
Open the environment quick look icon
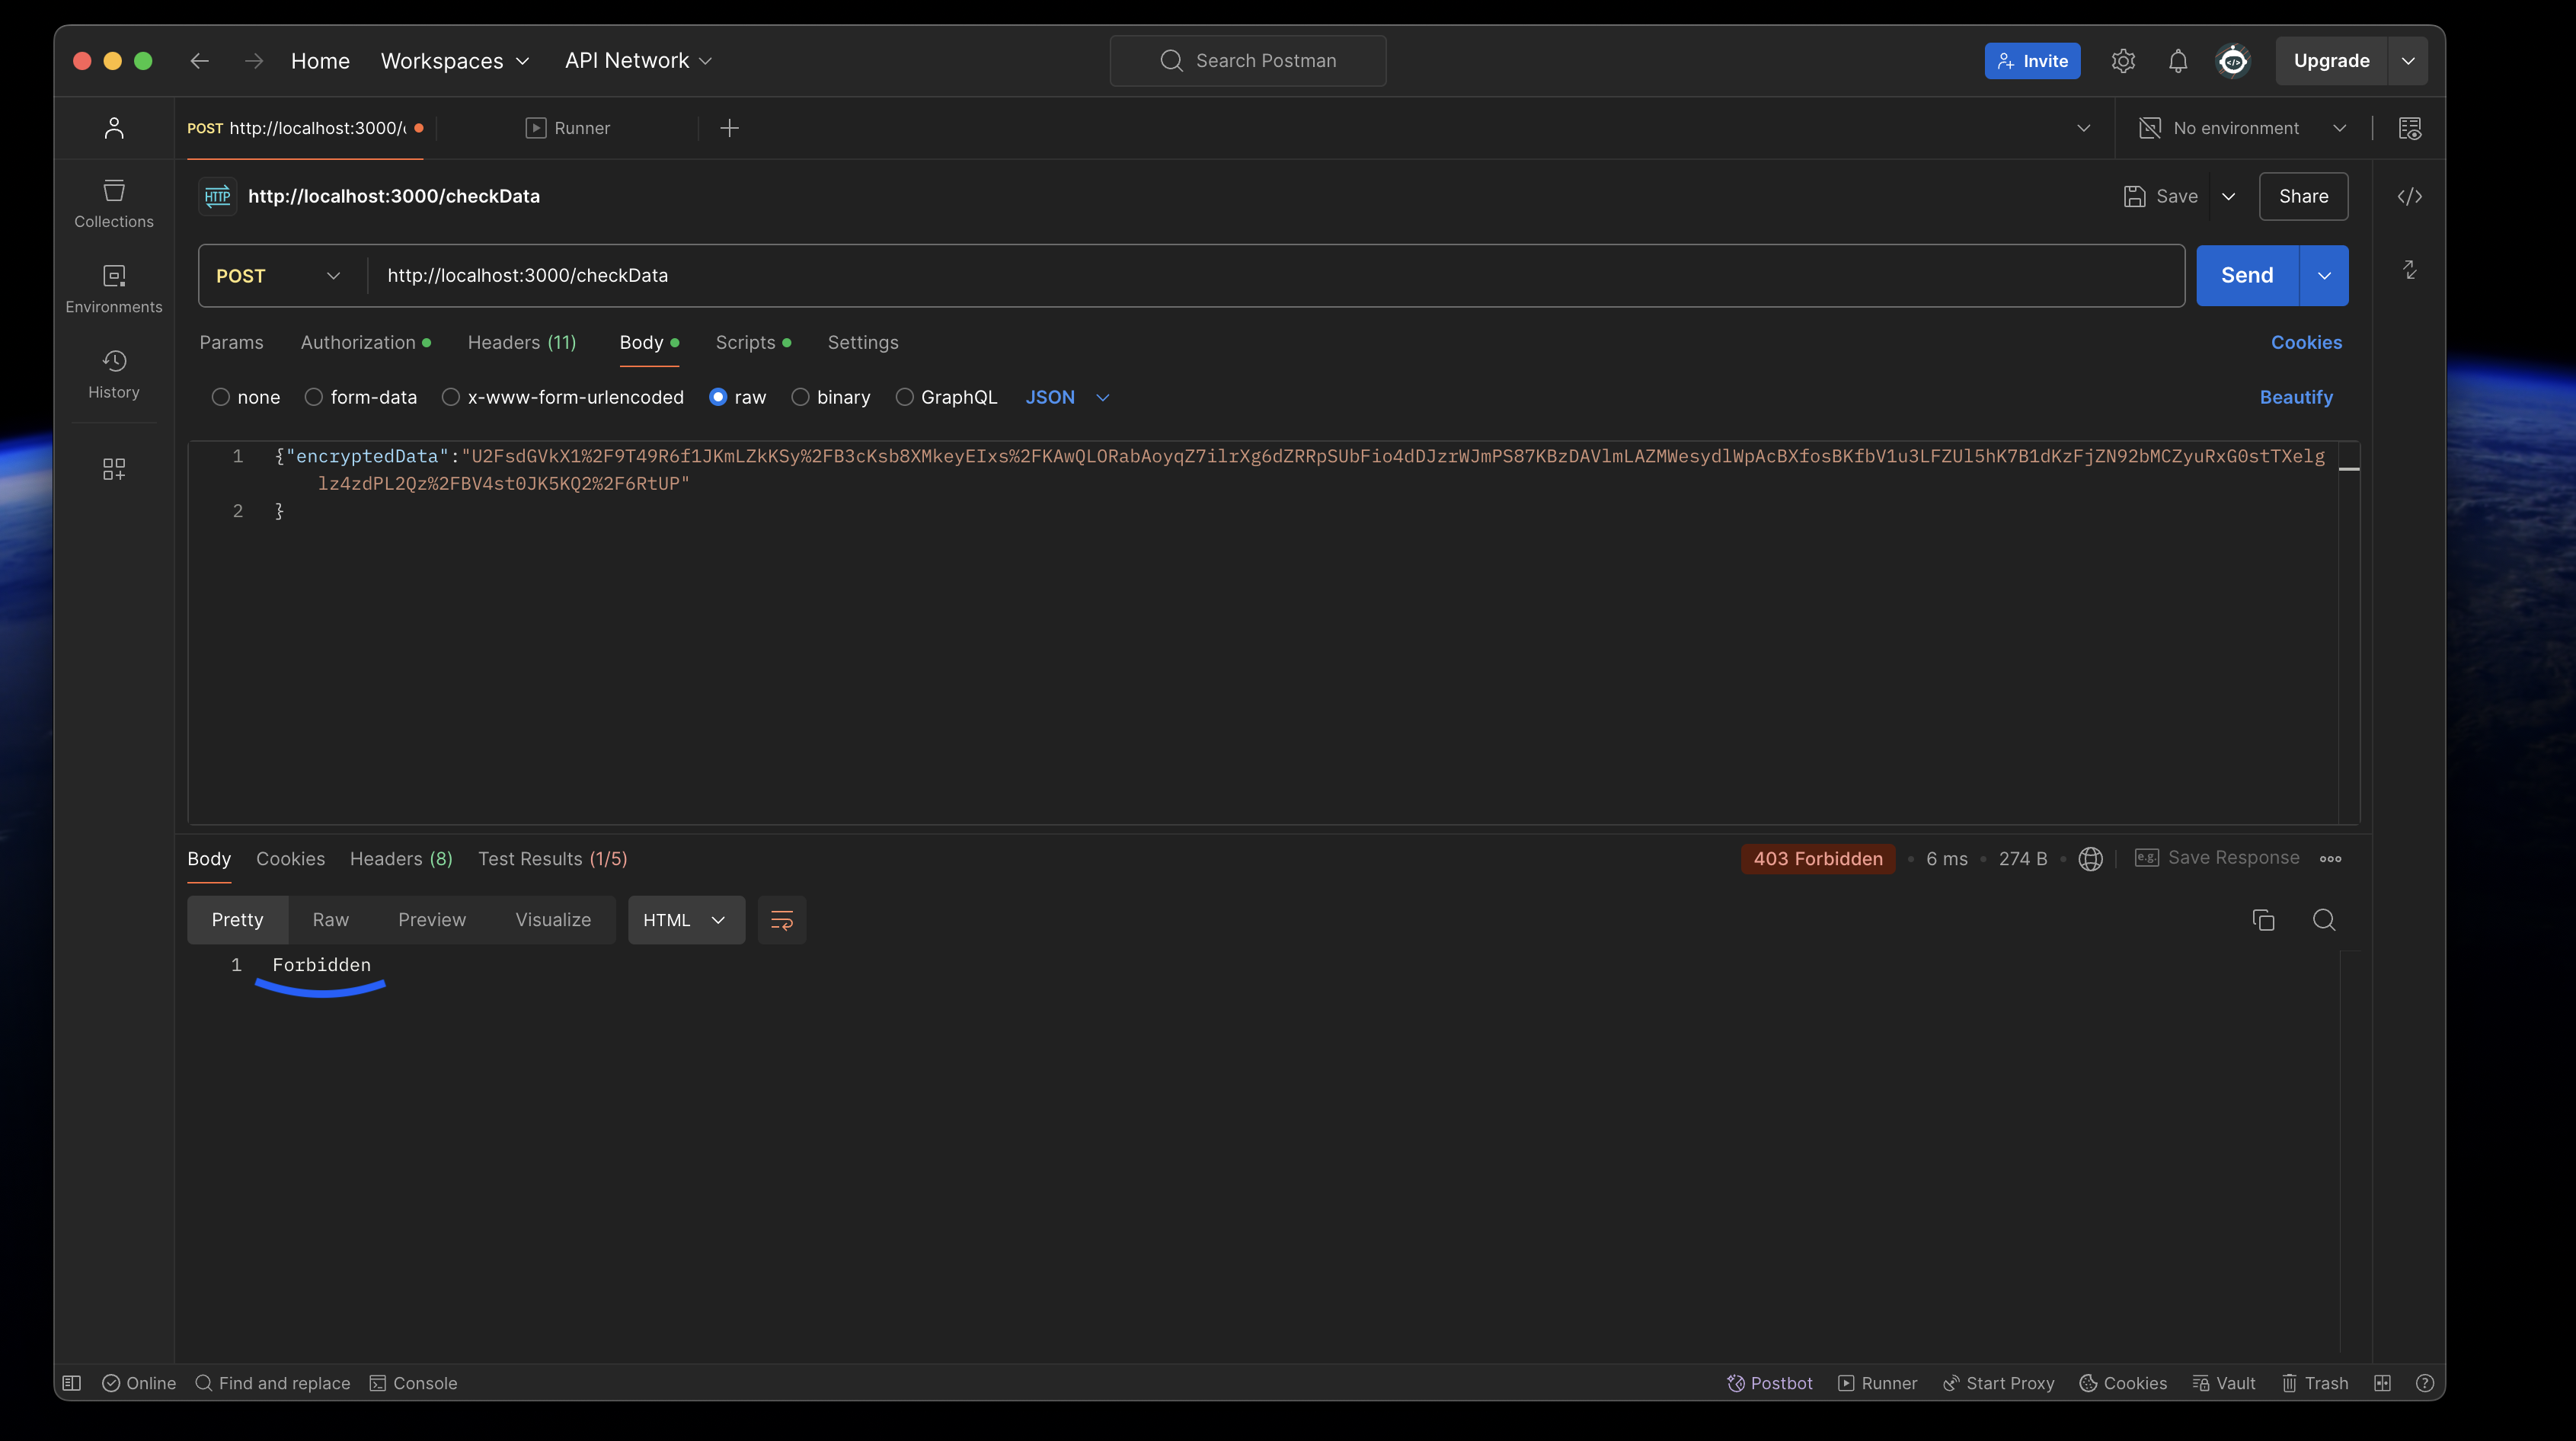[x=2410, y=128]
